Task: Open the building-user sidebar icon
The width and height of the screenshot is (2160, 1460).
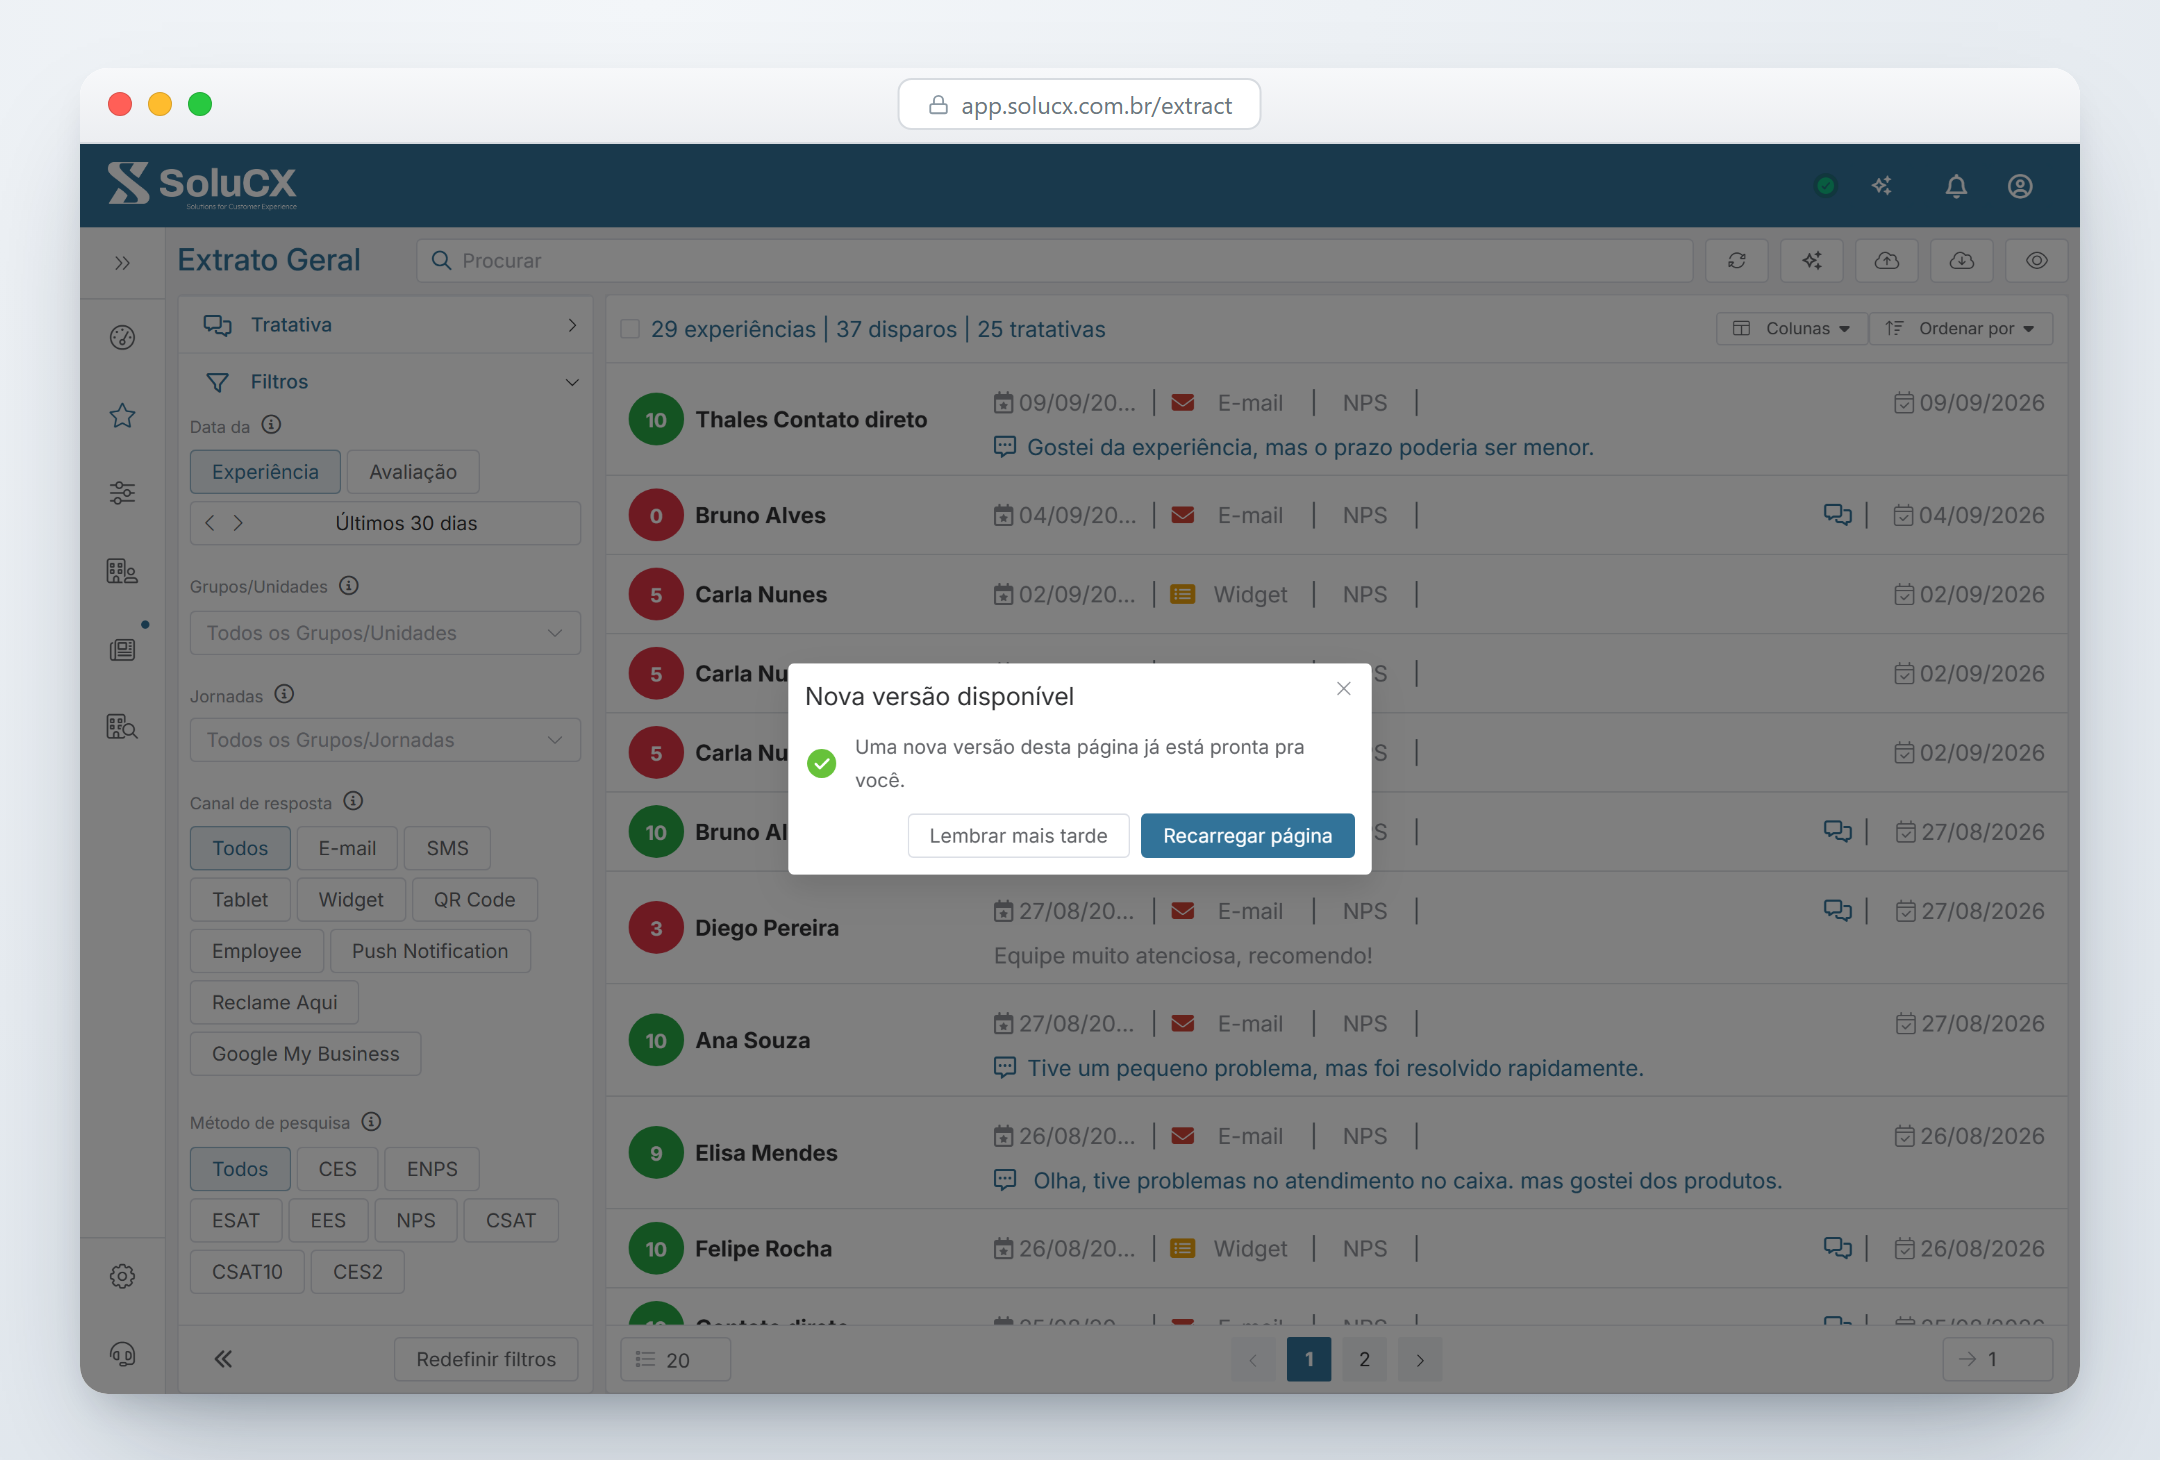Action: [x=122, y=571]
